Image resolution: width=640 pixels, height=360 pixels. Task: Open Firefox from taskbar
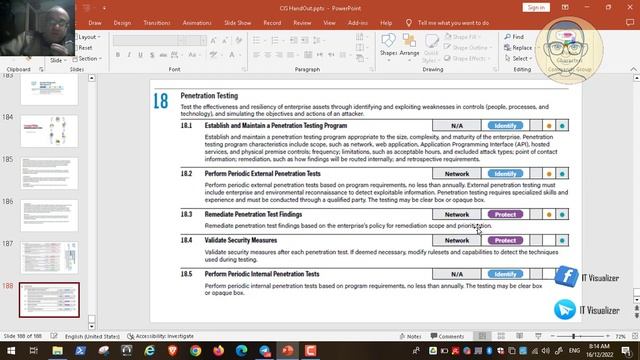tap(219, 351)
